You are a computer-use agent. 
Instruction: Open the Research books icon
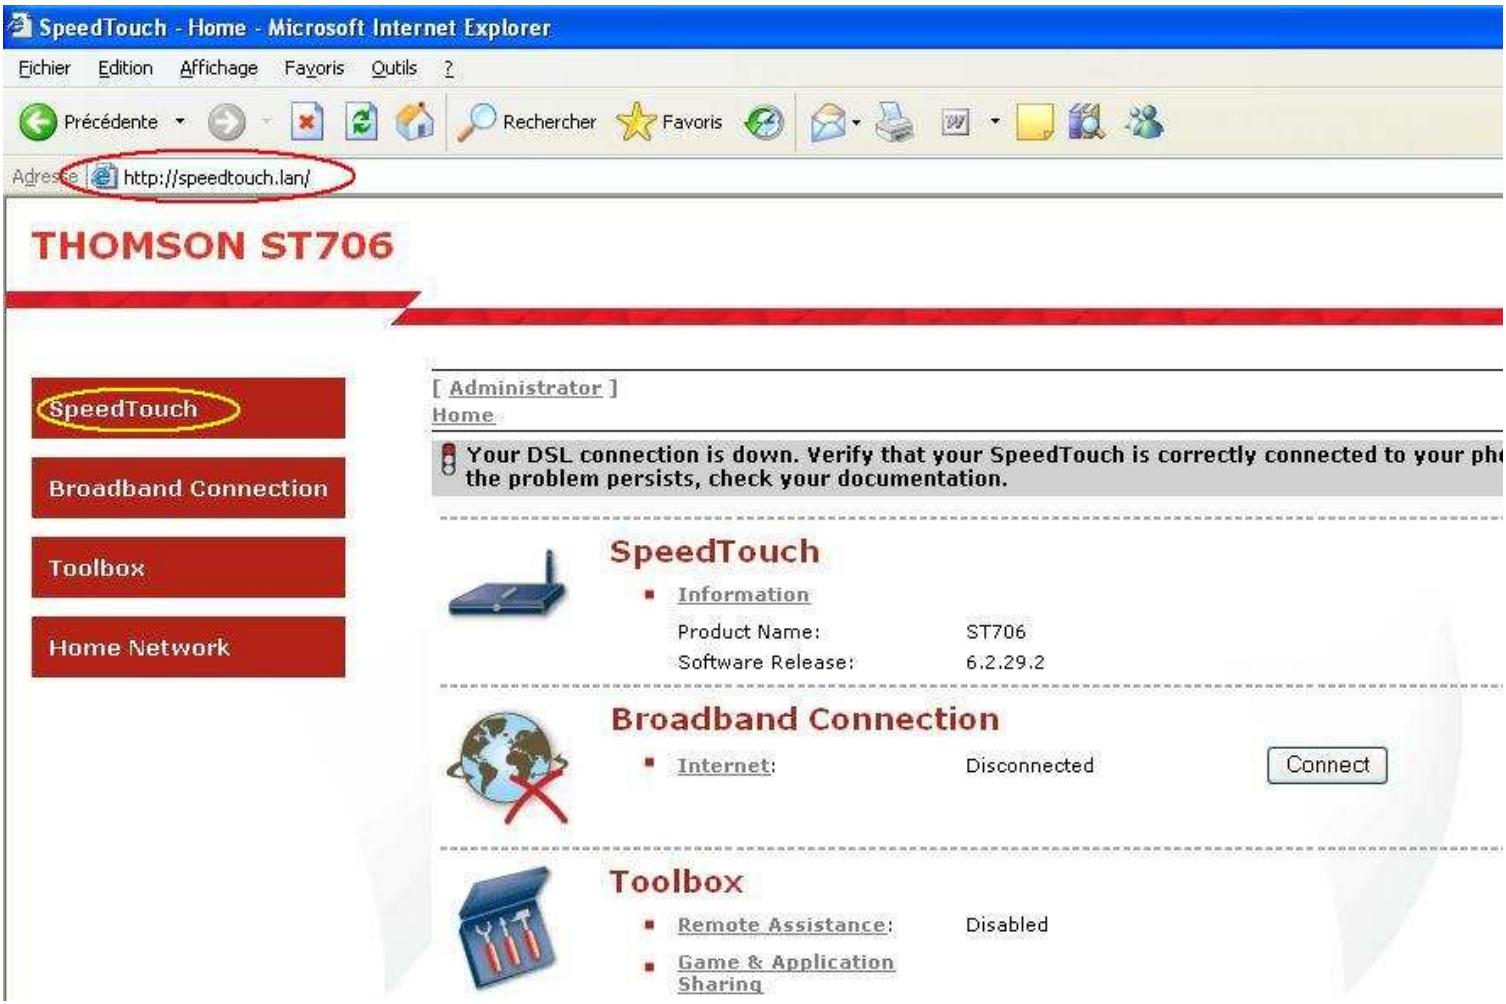[x=1086, y=122]
